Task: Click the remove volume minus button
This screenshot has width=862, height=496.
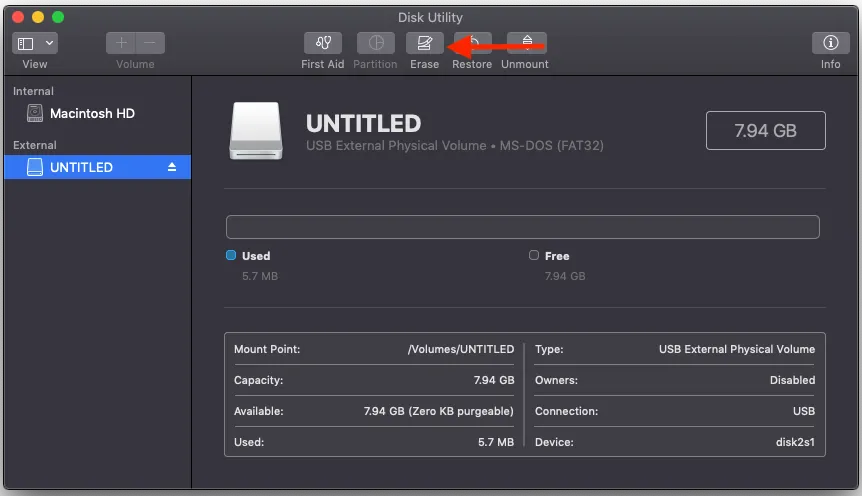Action: pos(150,43)
